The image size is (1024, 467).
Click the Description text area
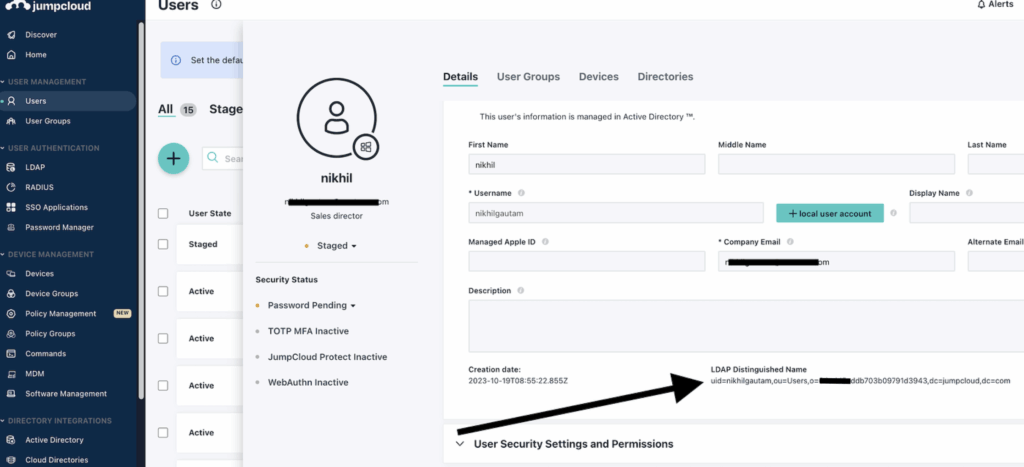[x=746, y=327]
